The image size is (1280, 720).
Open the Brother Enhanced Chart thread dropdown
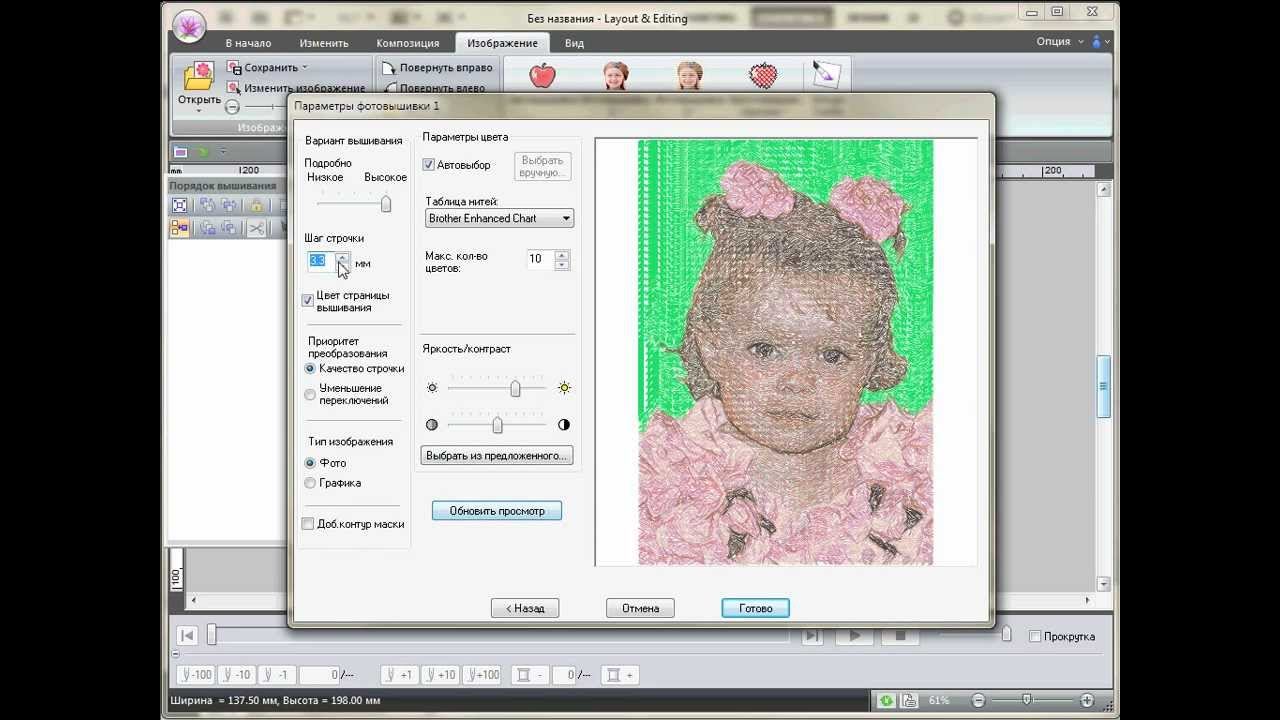pyautogui.click(x=500, y=218)
